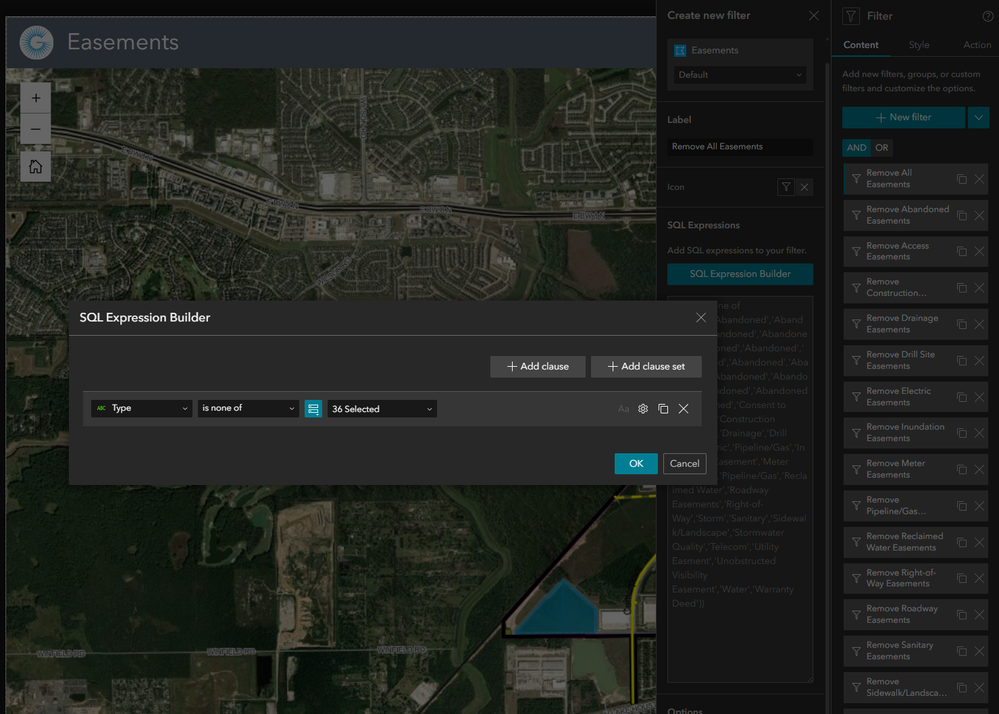Image resolution: width=999 pixels, height=714 pixels.
Task: Open the 'is none of' operator dropdown
Action: pyautogui.click(x=248, y=408)
